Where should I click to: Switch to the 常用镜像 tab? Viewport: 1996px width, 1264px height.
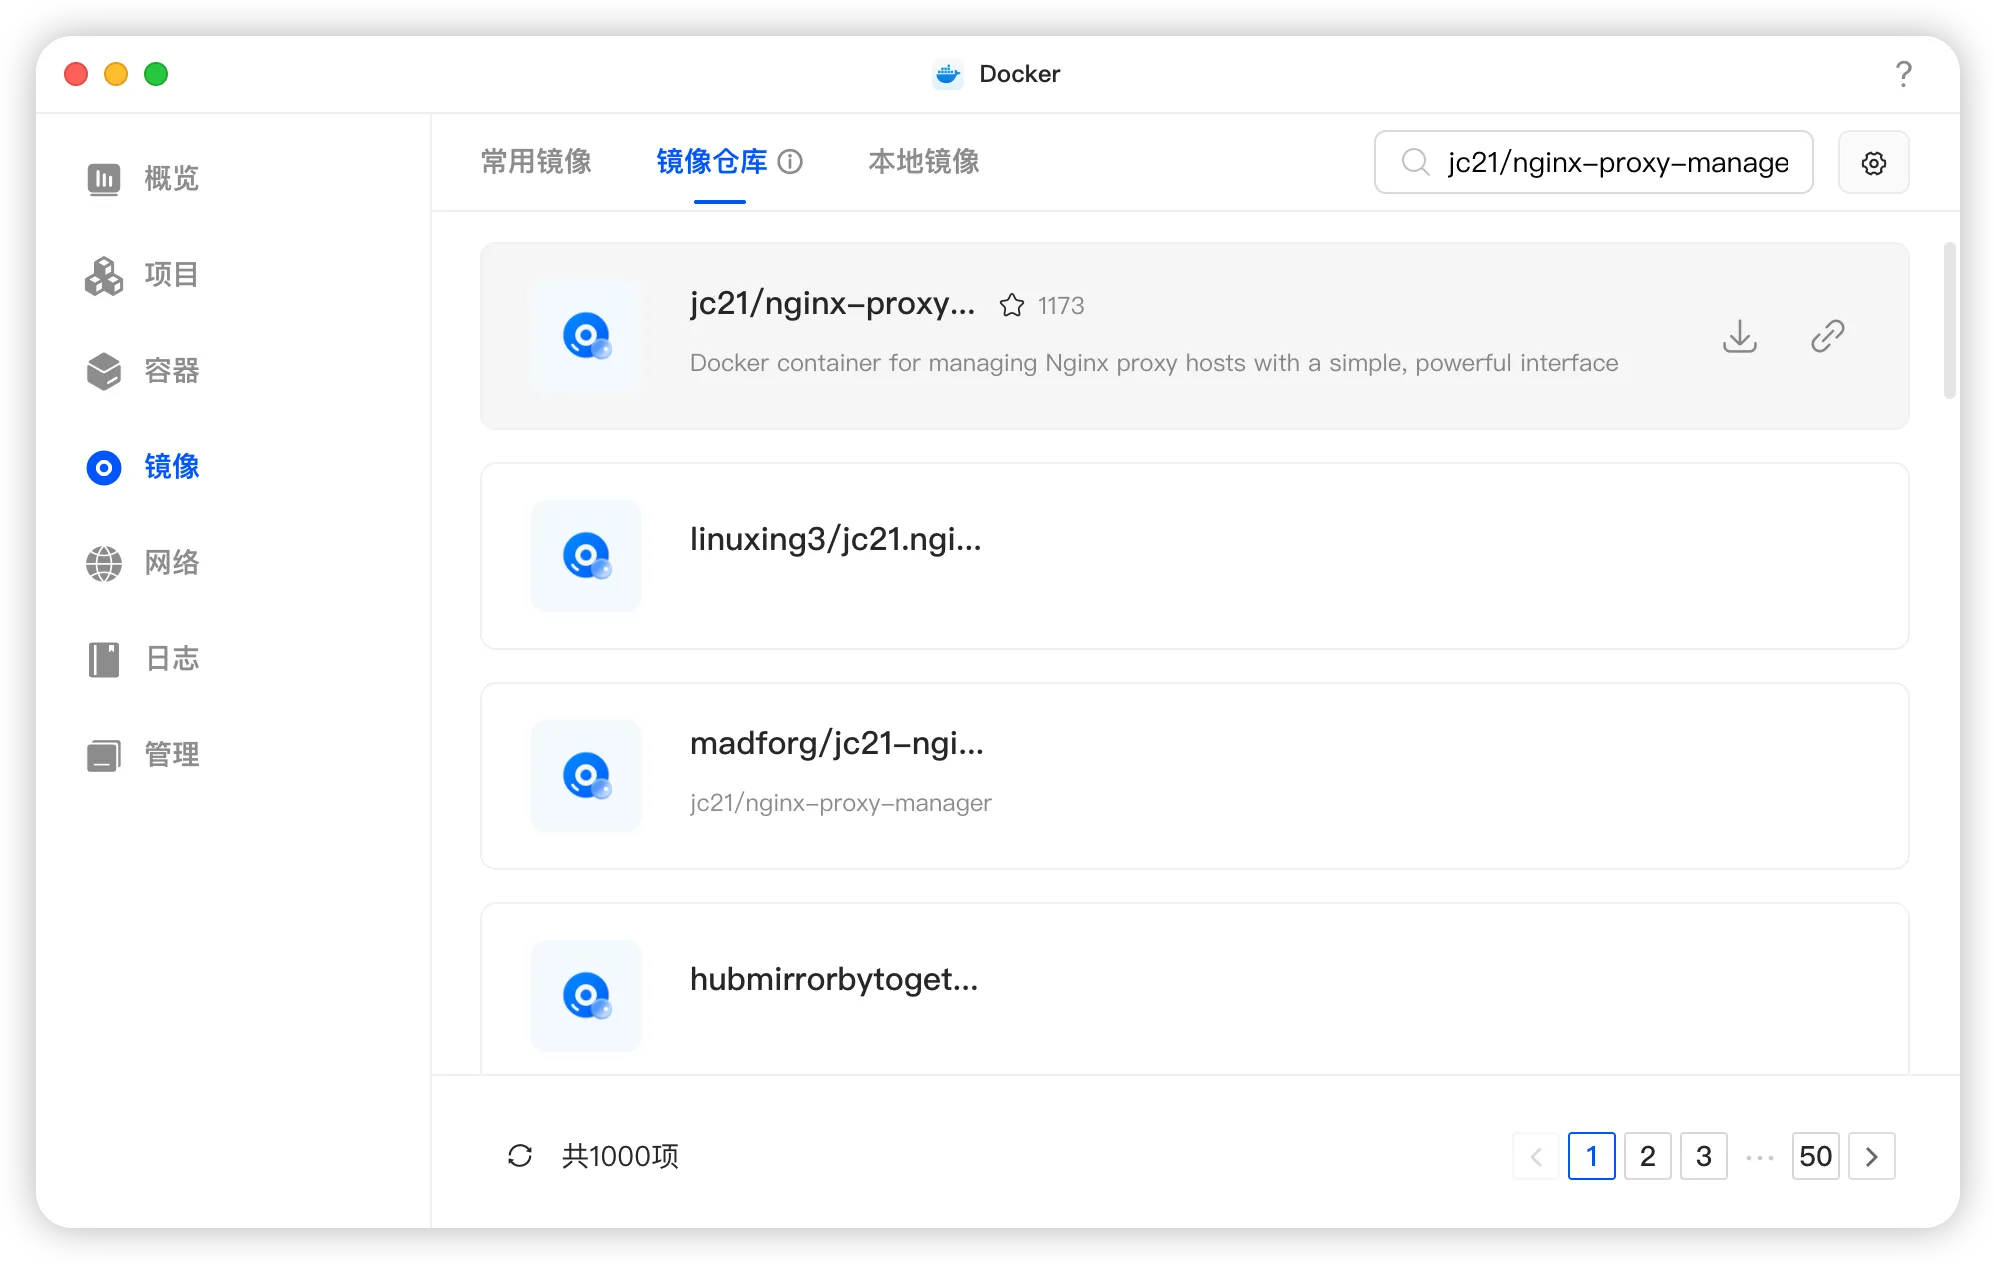tap(536, 162)
